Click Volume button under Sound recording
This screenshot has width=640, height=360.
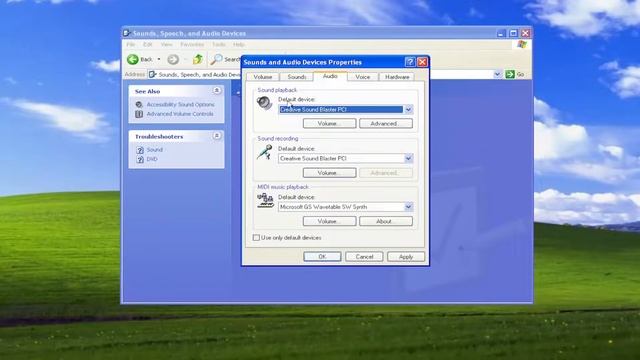pyautogui.click(x=329, y=173)
